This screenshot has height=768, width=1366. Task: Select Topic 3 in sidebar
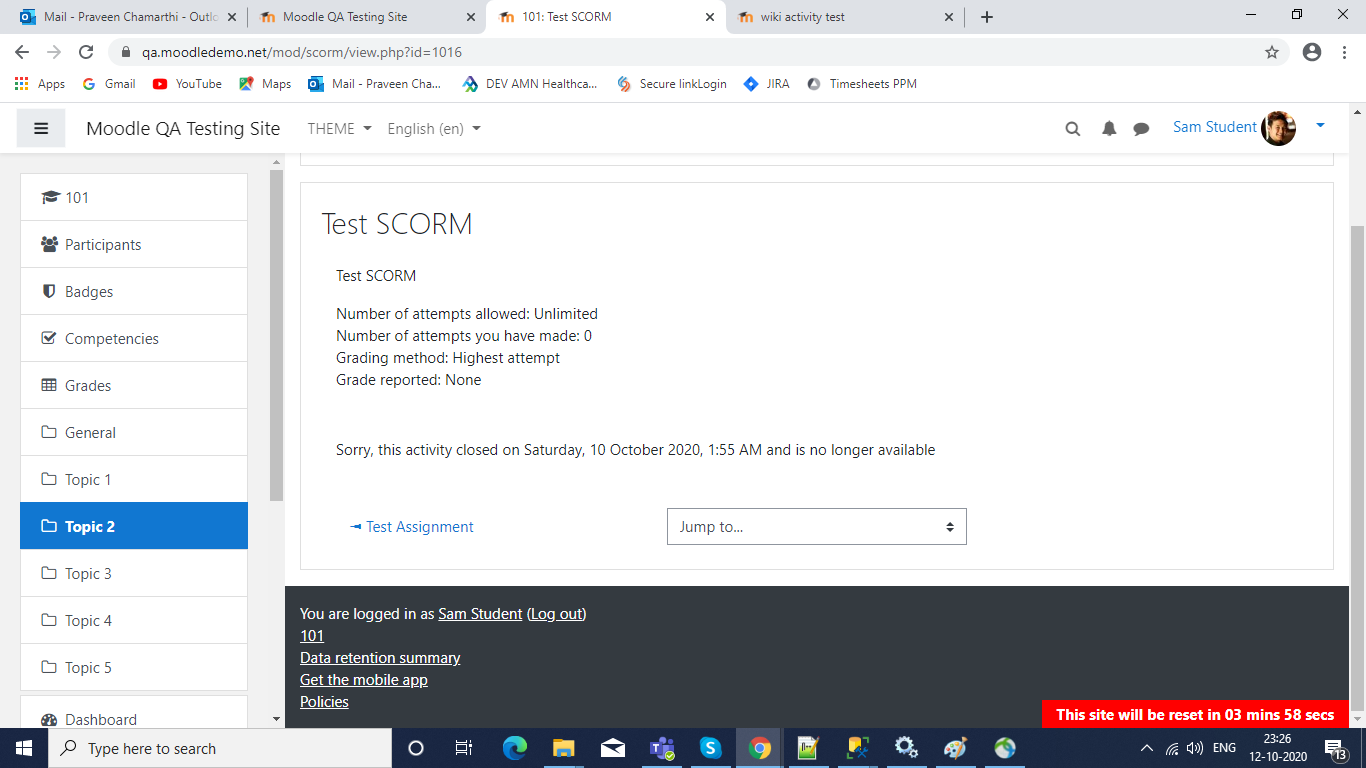click(x=134, y=573)
